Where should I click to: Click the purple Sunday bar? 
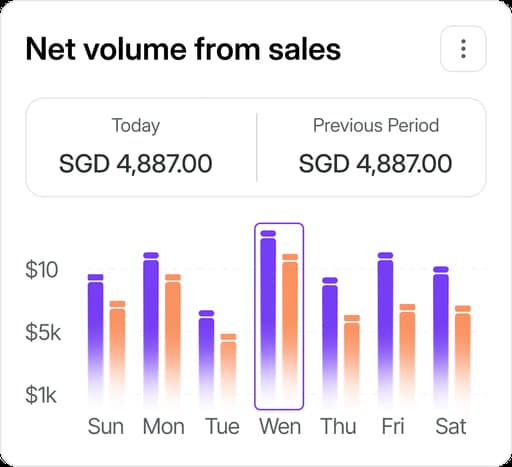[x=96, y=341]
